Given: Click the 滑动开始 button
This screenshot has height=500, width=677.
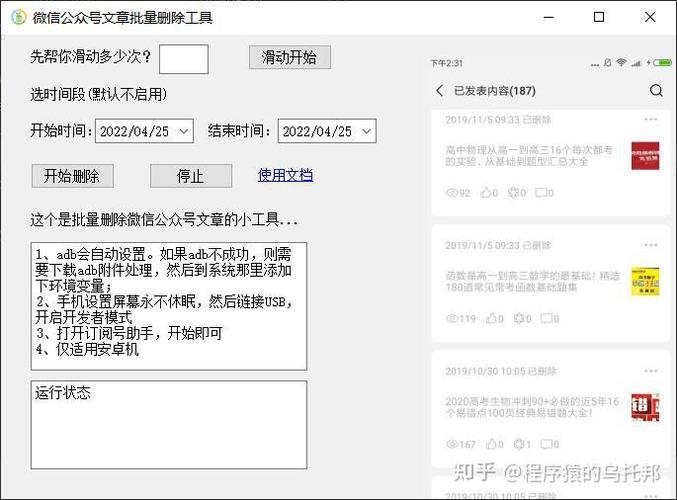Looking at the screenshot, I should [x=290, y=57].
